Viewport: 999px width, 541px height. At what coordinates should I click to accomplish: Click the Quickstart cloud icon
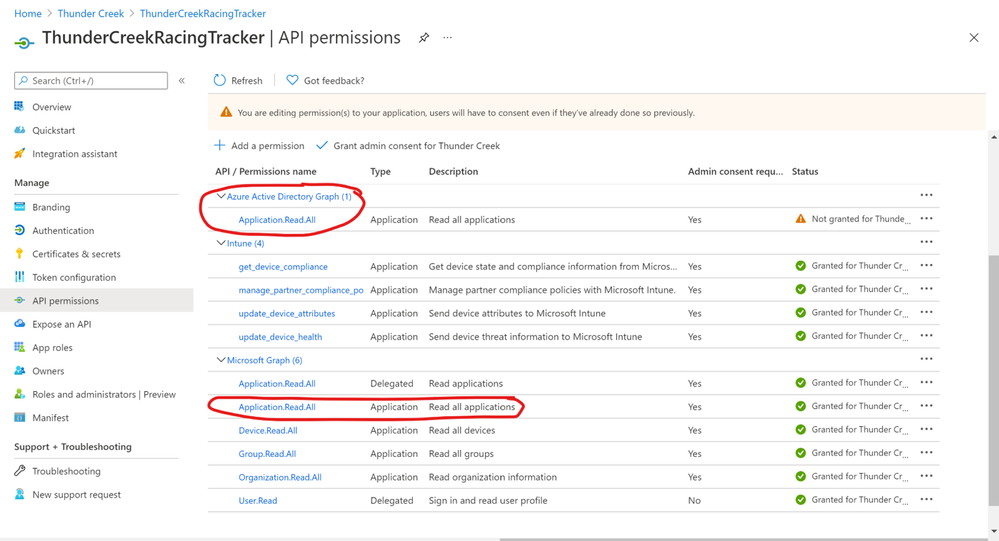click(x=20, y=130)
